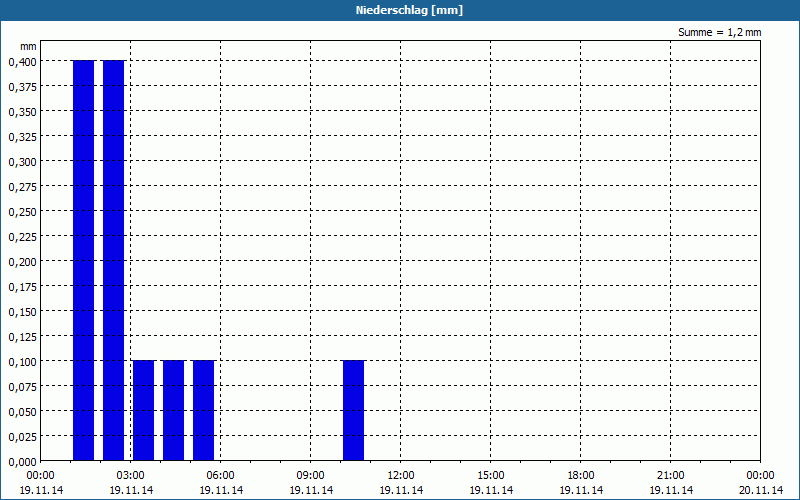Click the lone 0,100 bar after 10:00
The height and width of the screenshot is (500, 800).
pos(354,410)
